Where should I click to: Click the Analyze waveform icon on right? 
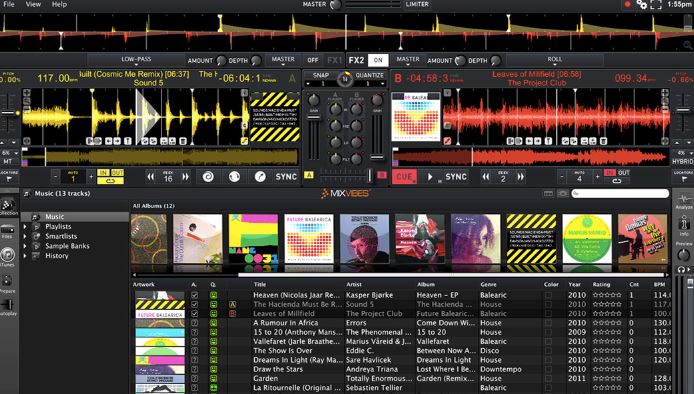coord(683,198)
